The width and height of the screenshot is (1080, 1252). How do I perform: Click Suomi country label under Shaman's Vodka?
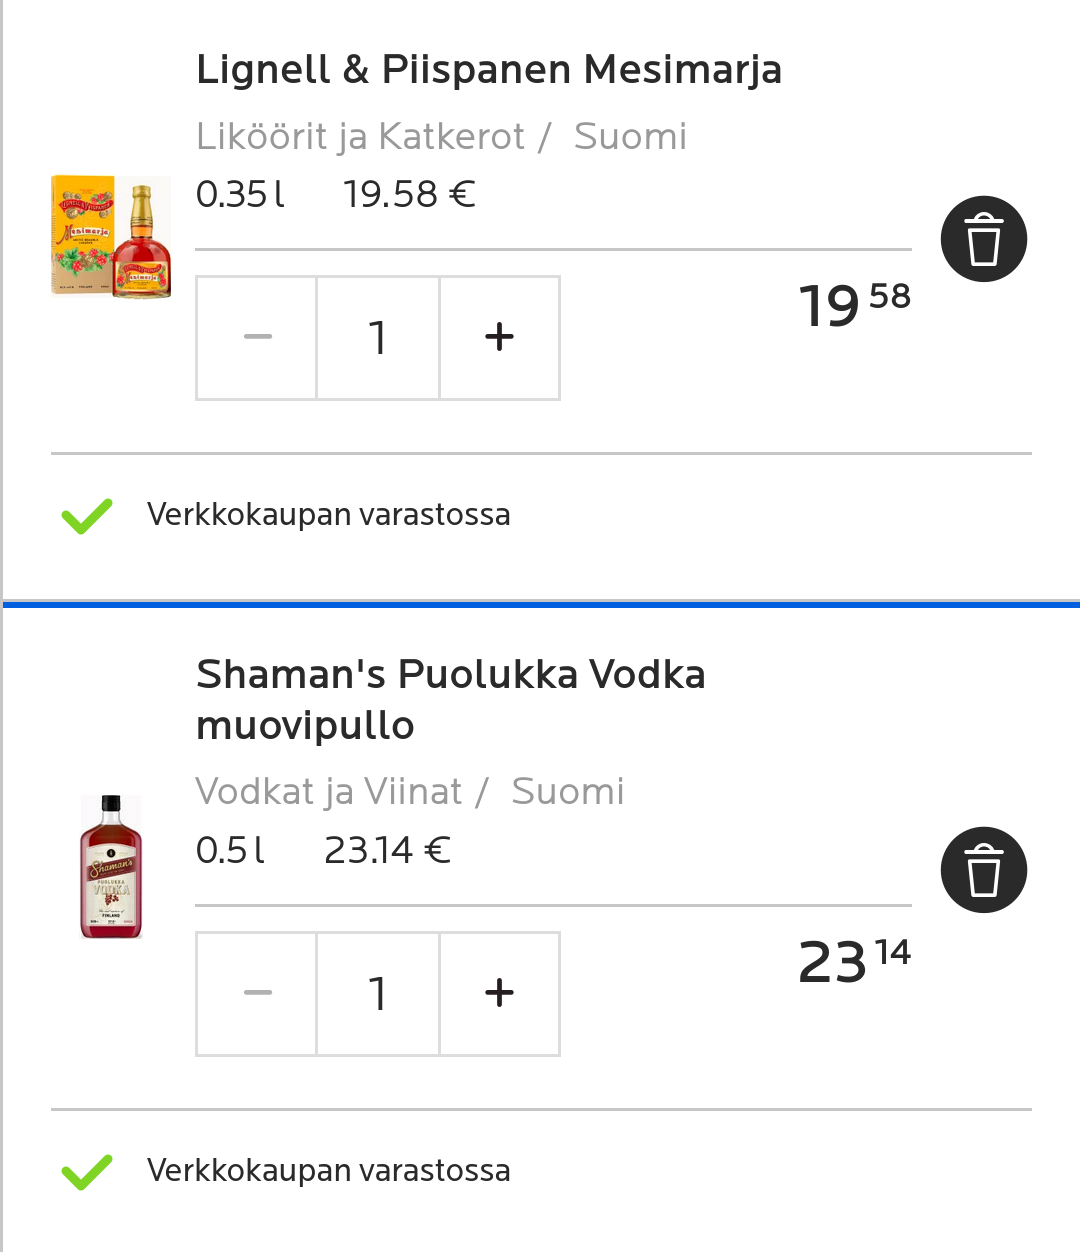[x=568, y=791]
